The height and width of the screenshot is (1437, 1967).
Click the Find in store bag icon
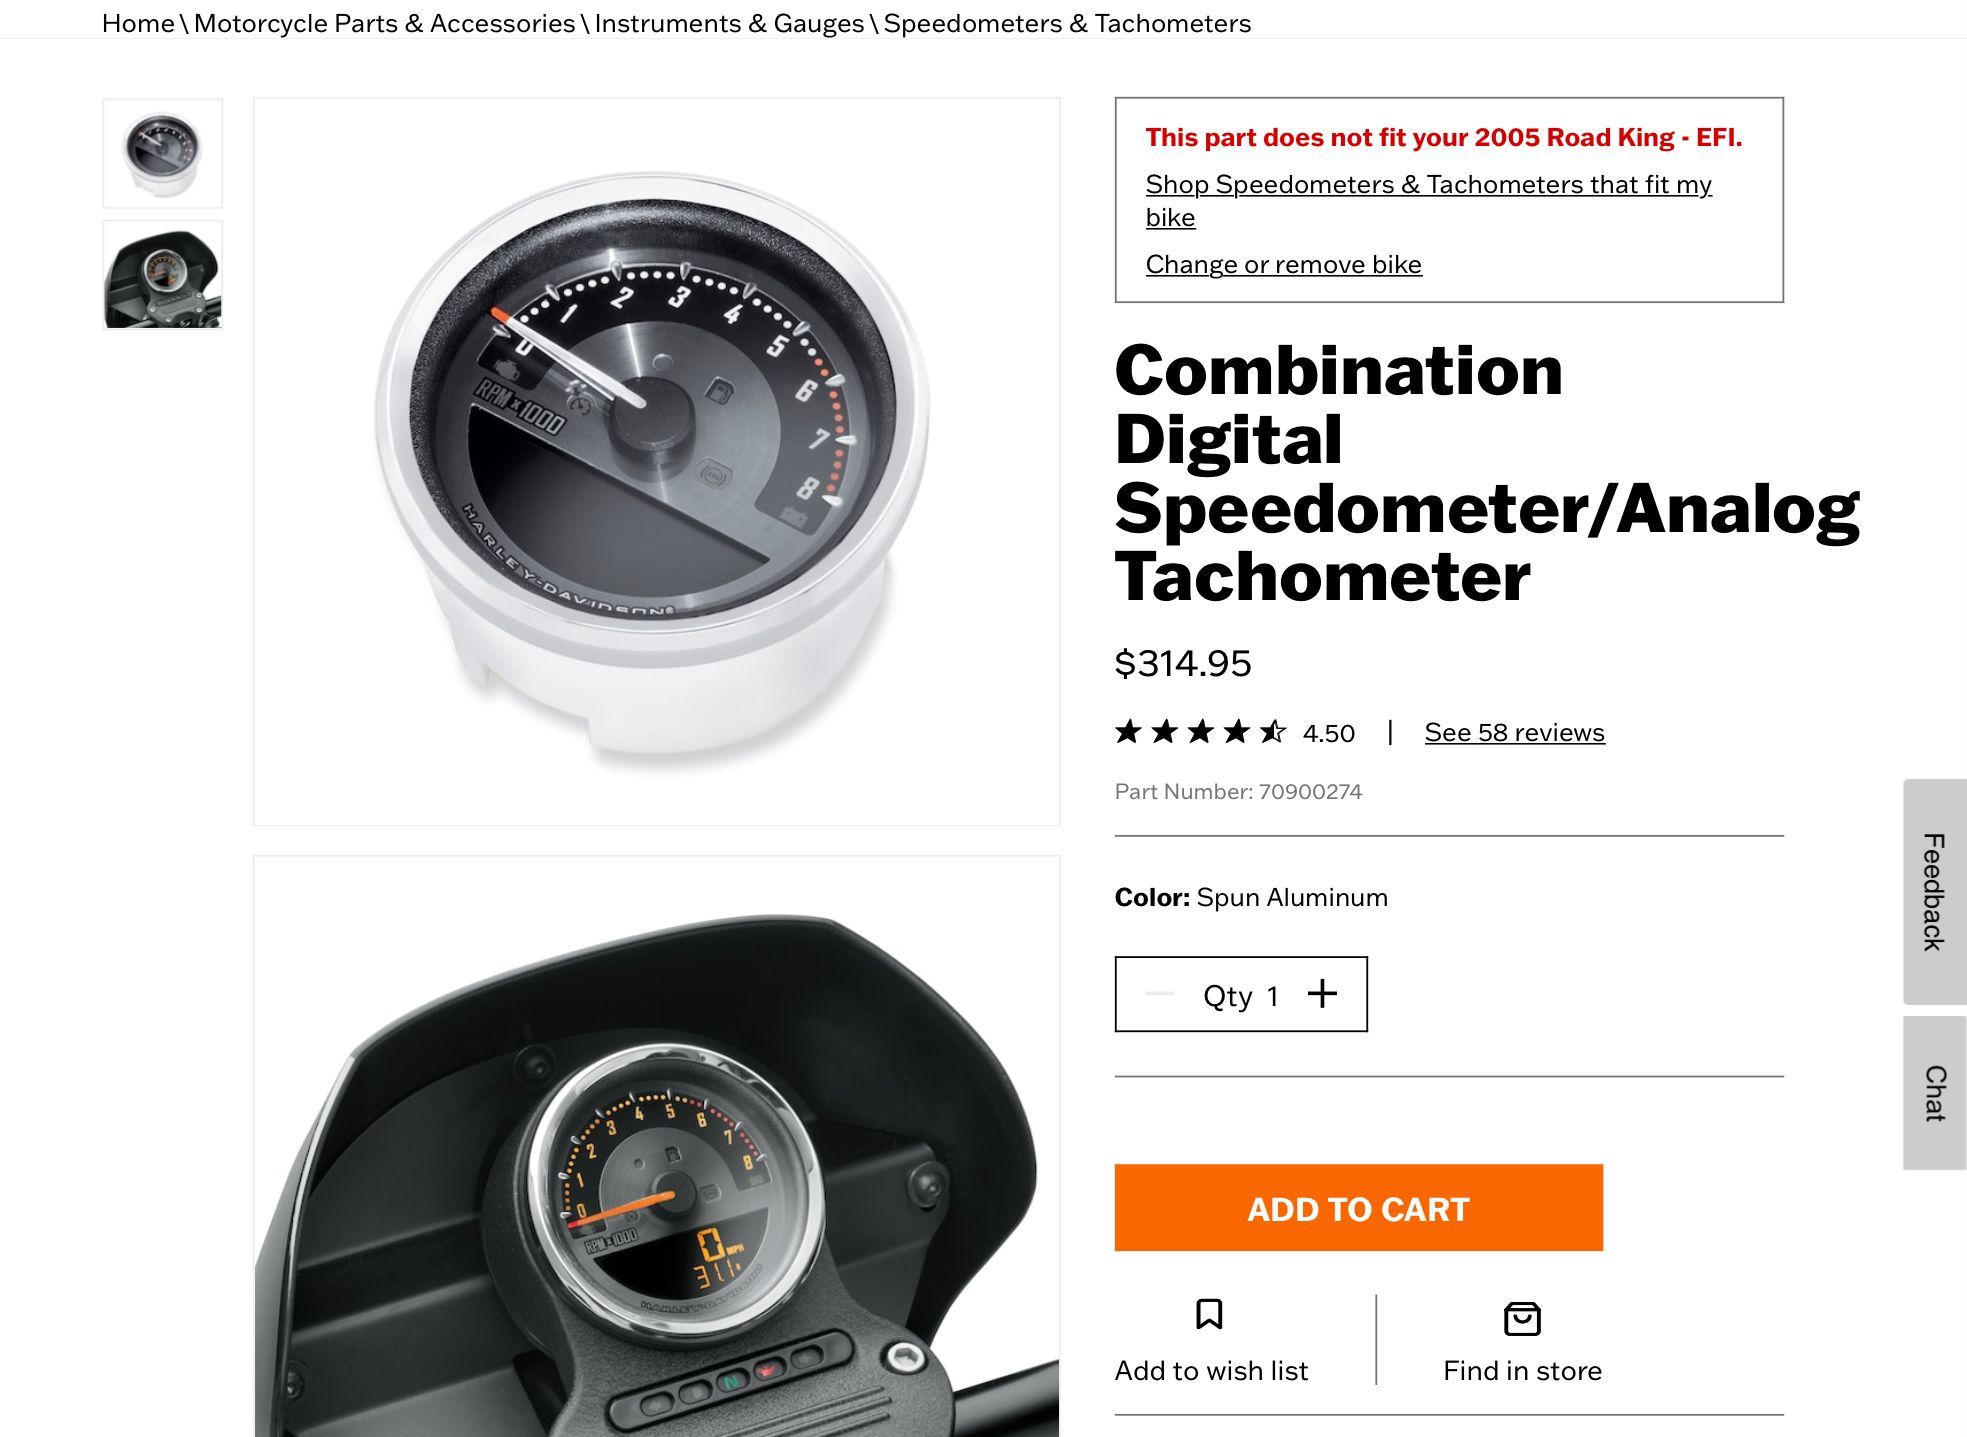(x=1522, y=1318)
